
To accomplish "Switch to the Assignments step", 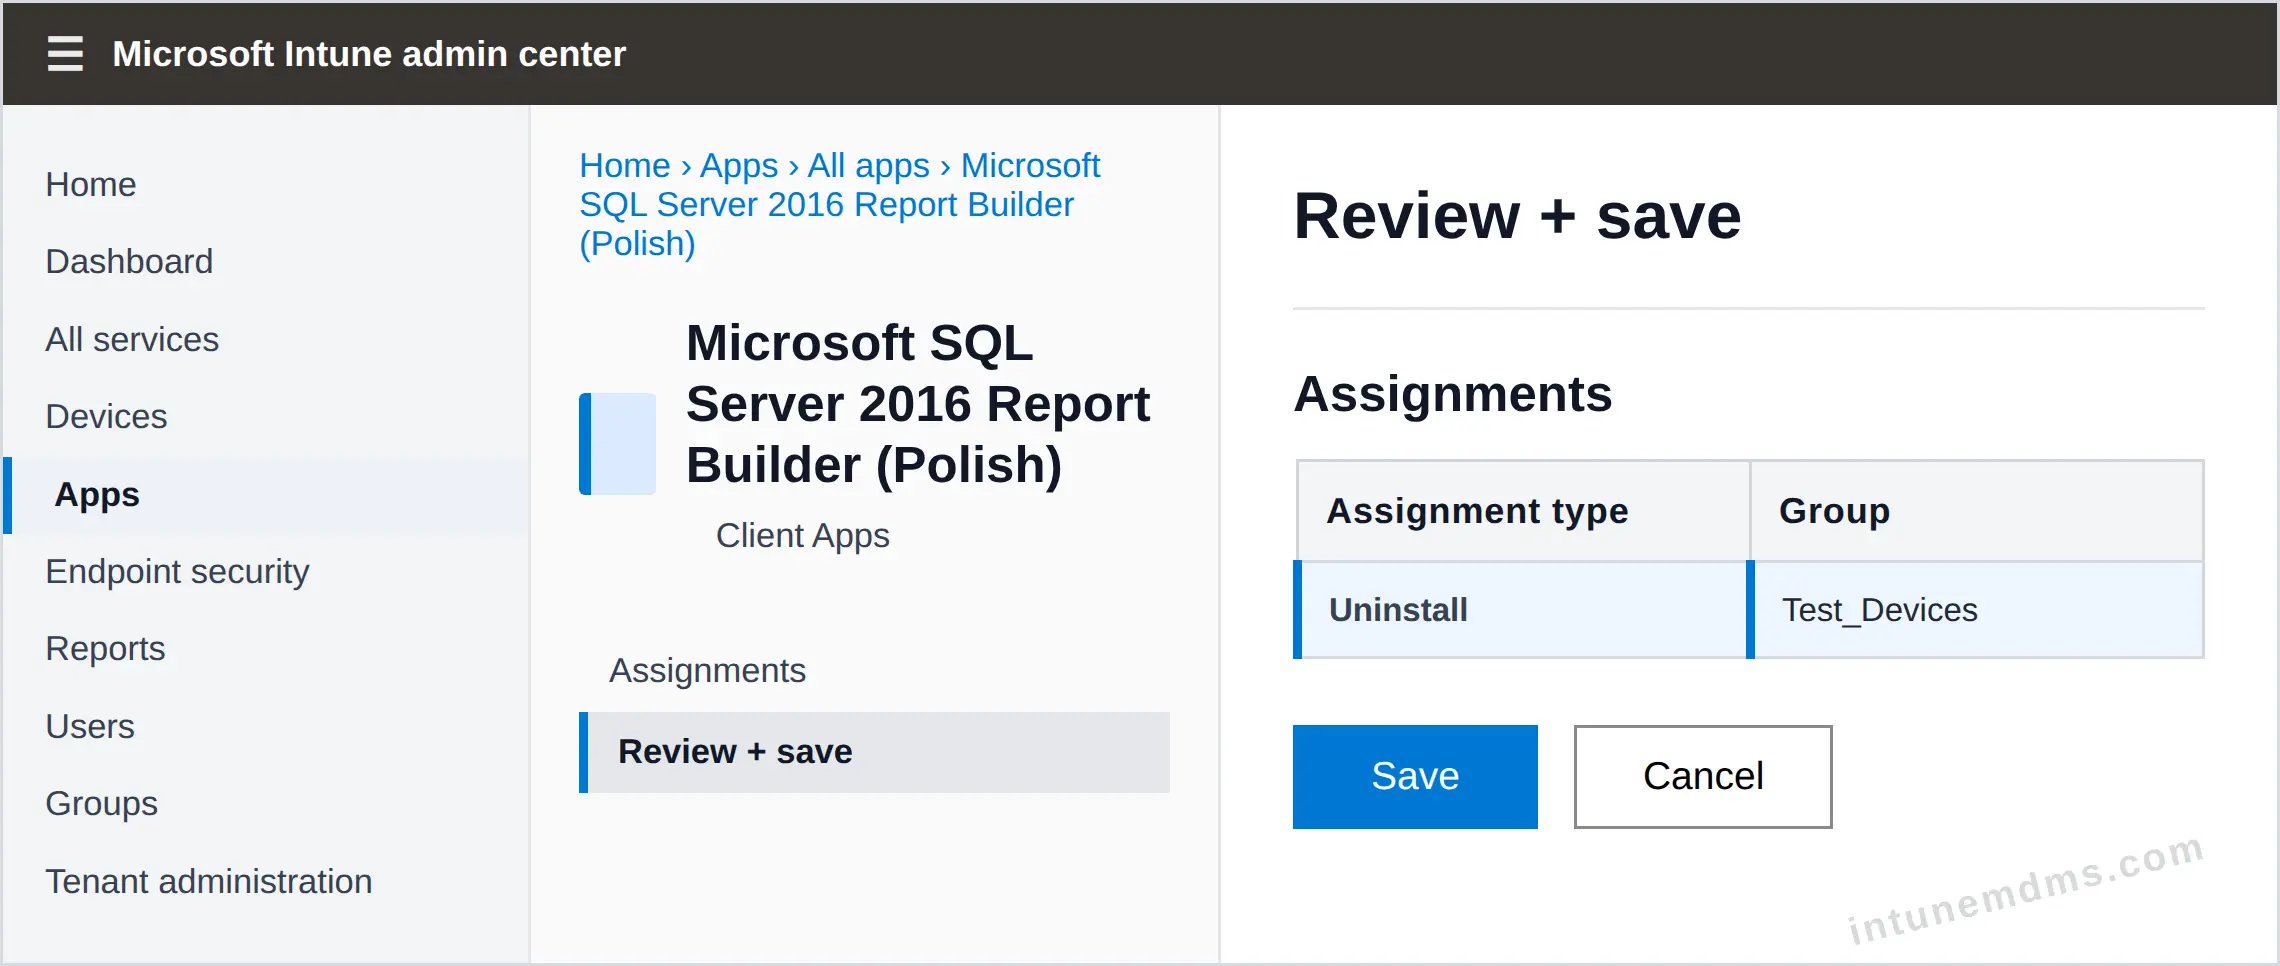I will click(707, 670).
